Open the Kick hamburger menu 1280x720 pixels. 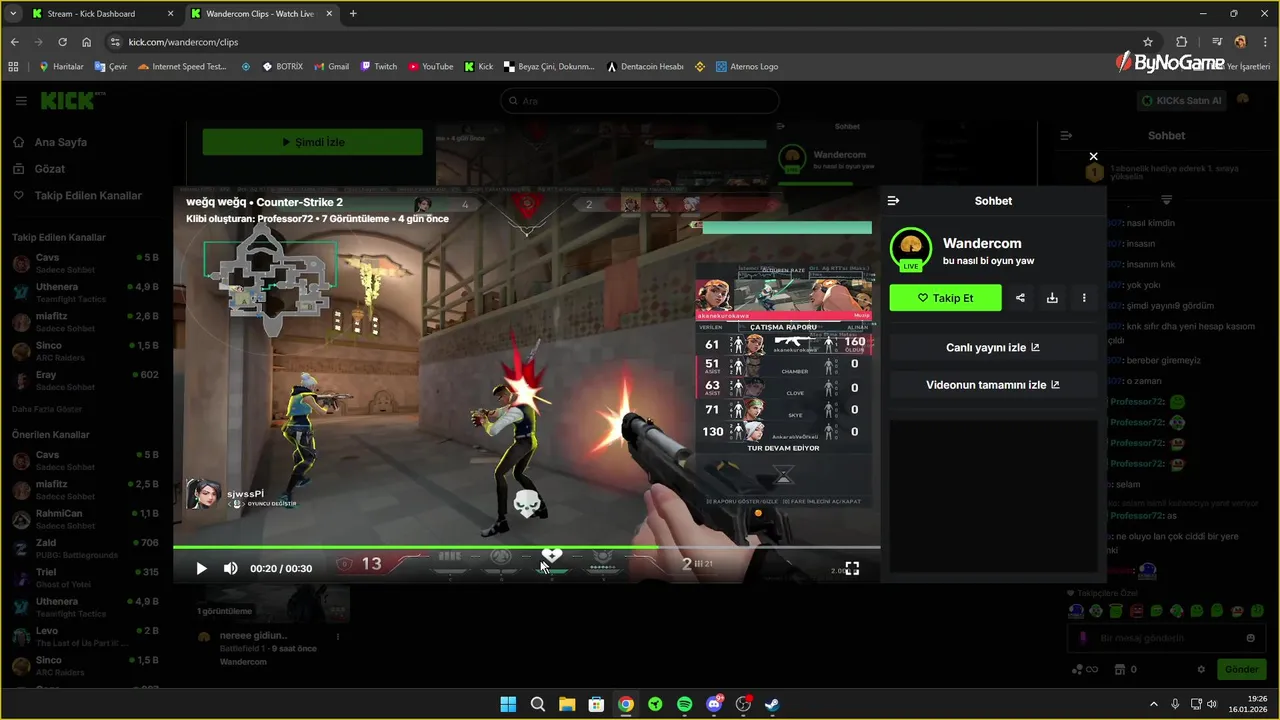(21, 101)
